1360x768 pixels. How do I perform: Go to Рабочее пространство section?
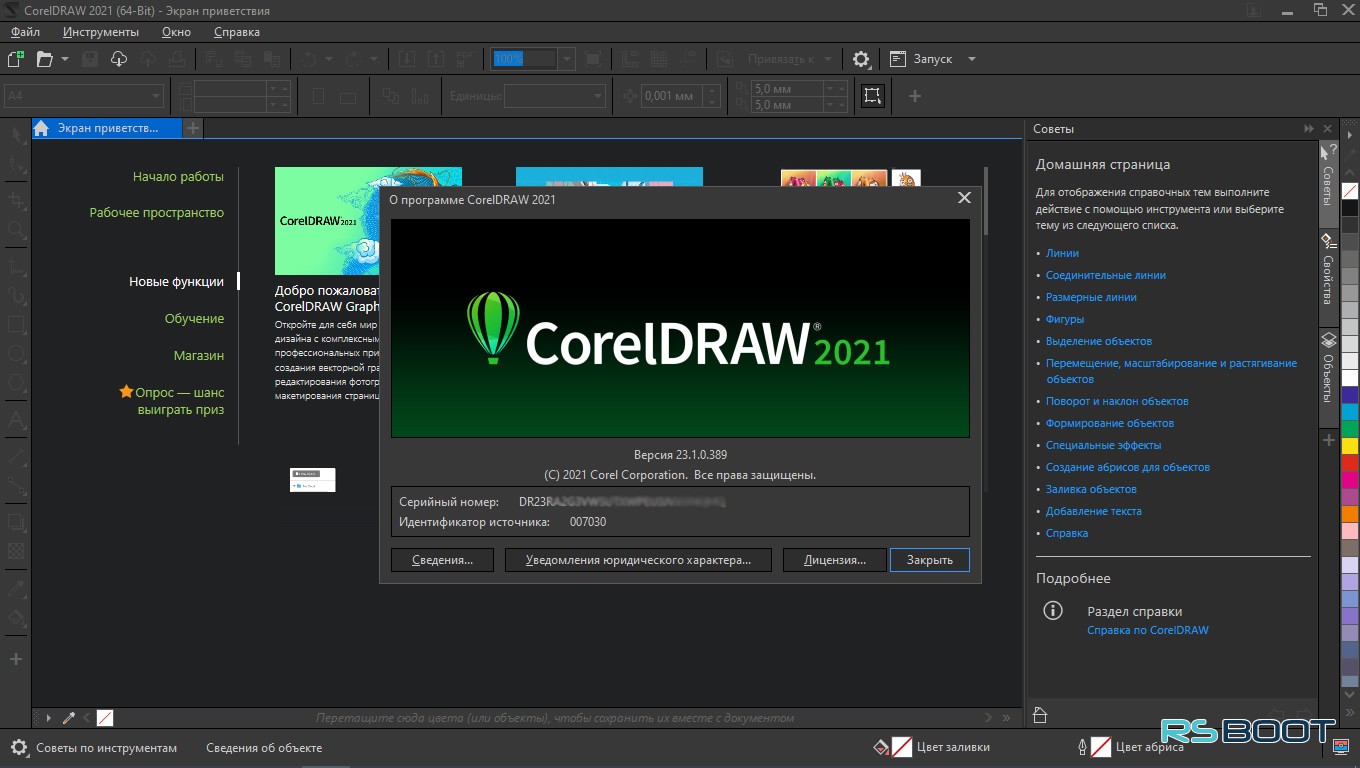(157, 212)
